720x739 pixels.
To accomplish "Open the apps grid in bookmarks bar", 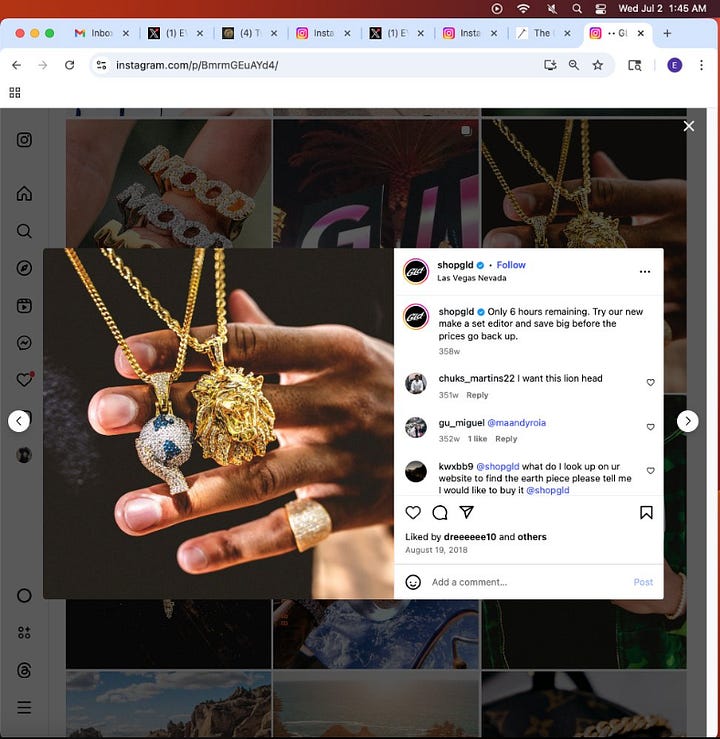I will point(15,92).
